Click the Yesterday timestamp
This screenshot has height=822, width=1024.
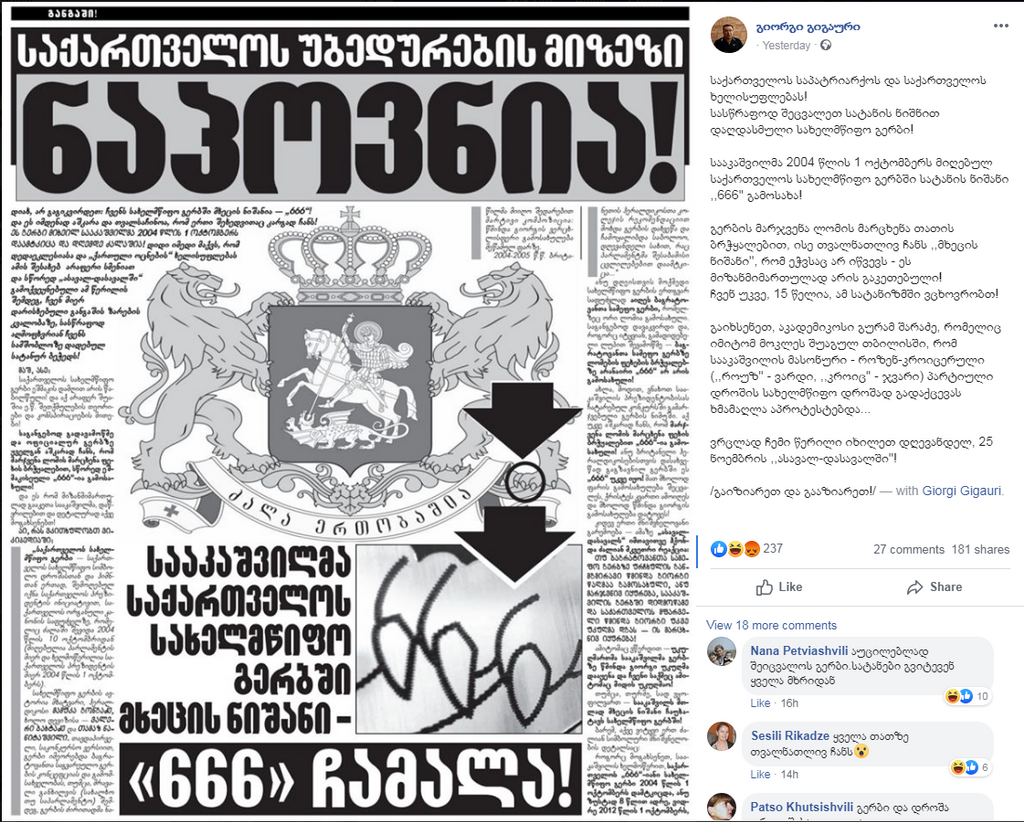pos(786,45)
